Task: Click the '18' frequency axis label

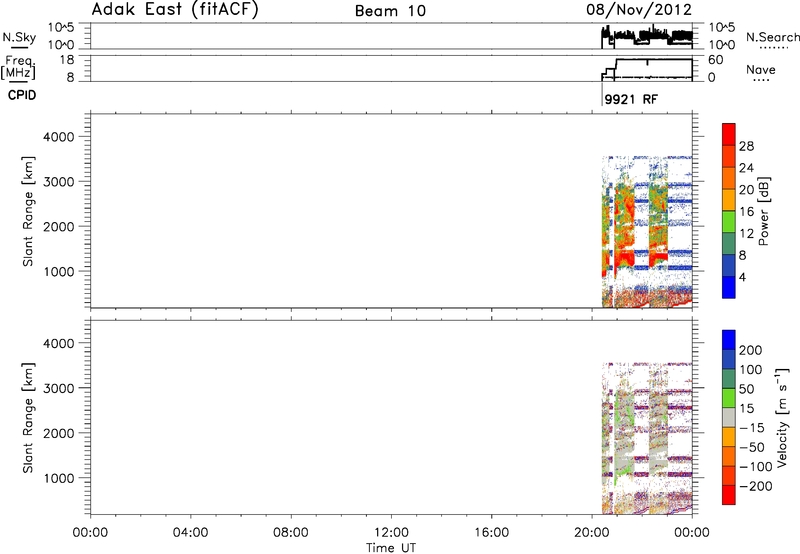Action: [67, 60]
